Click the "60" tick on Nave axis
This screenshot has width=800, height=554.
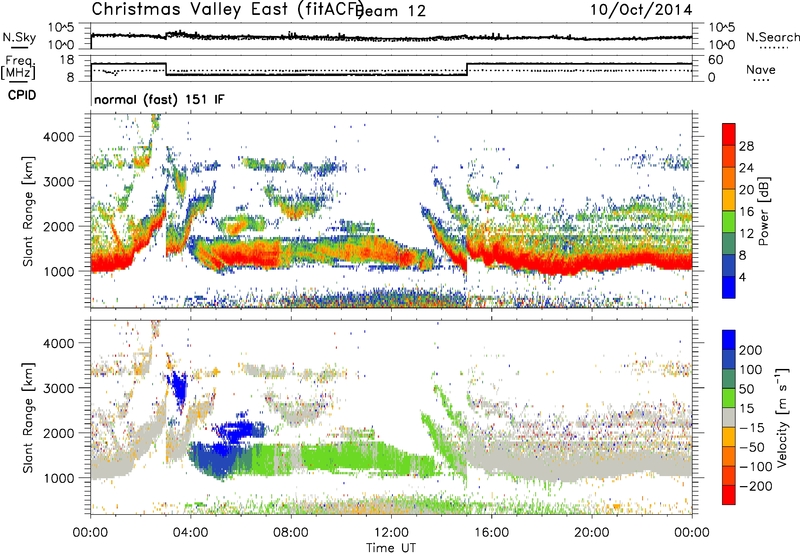coord(716,60)
